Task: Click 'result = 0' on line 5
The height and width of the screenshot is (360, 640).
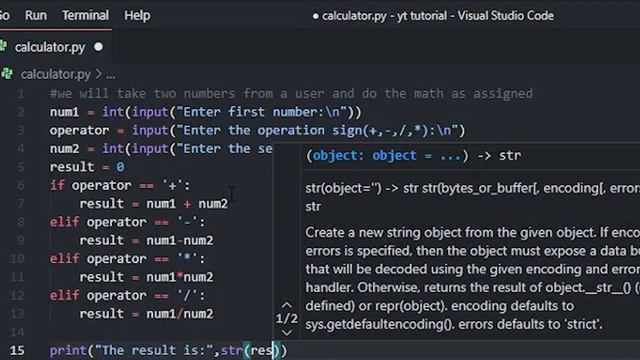Action: [x=87, y=167]
